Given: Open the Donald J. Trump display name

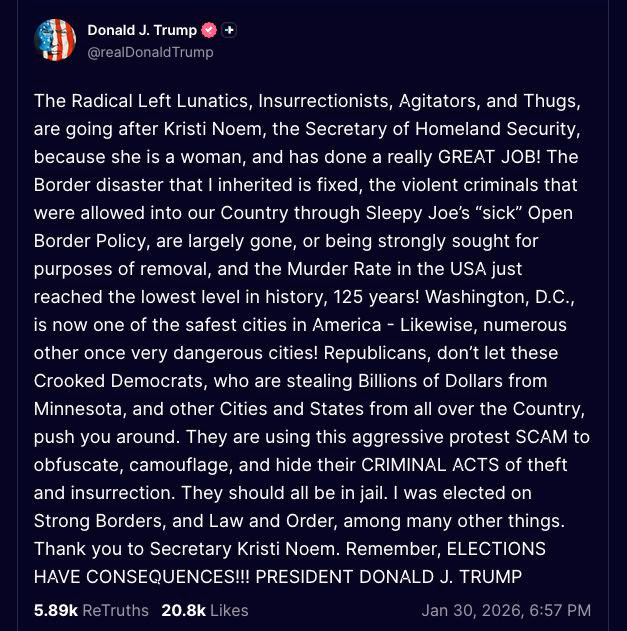Looking at the screenshot, I should (141, 31).
